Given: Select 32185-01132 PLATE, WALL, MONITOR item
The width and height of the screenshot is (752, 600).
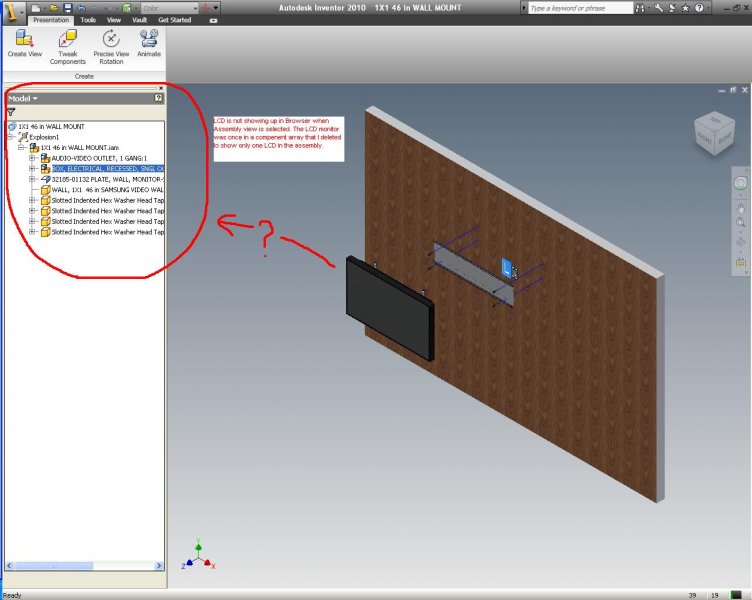Looking at the screenshot, I should pos(108,179).
